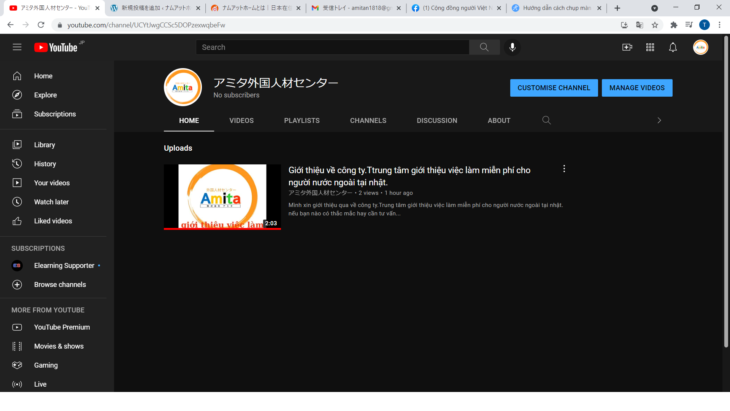Start voice search with microphone icon
Viewport: 730px width, 411px height.
pyautogui.click(x=512, y=47)
